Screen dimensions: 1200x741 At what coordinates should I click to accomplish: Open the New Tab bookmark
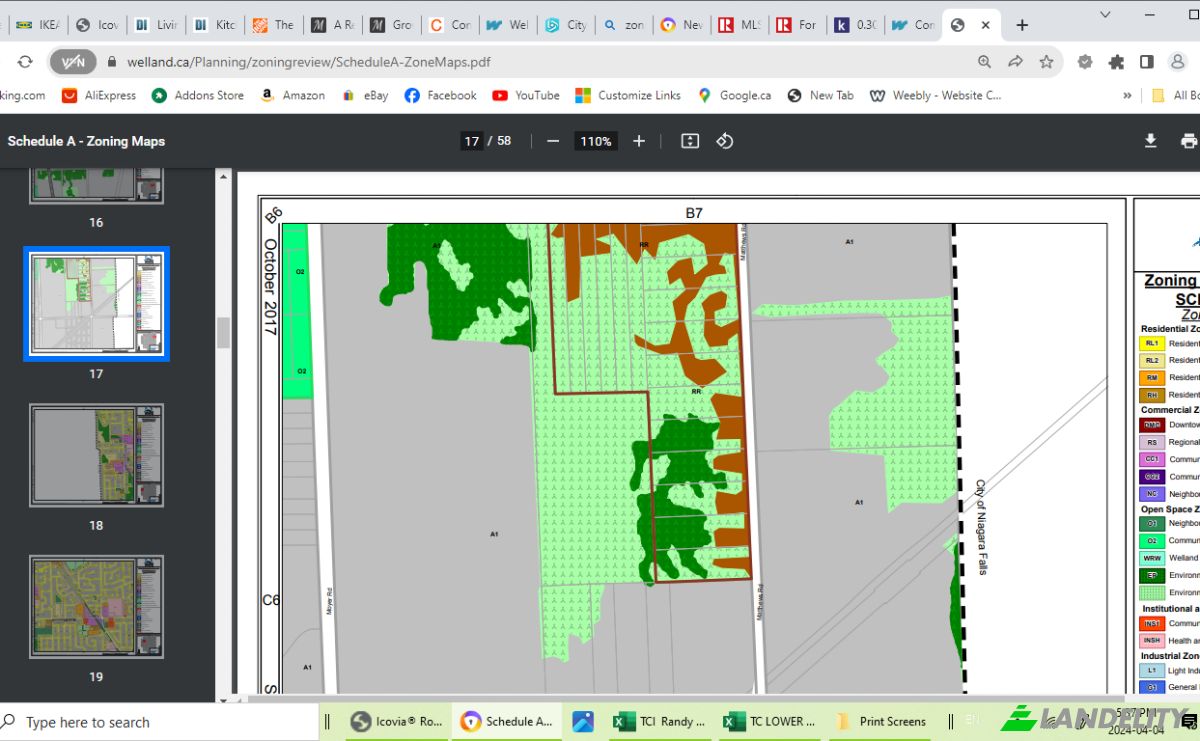pyautogui.click(x=821, y=95)
